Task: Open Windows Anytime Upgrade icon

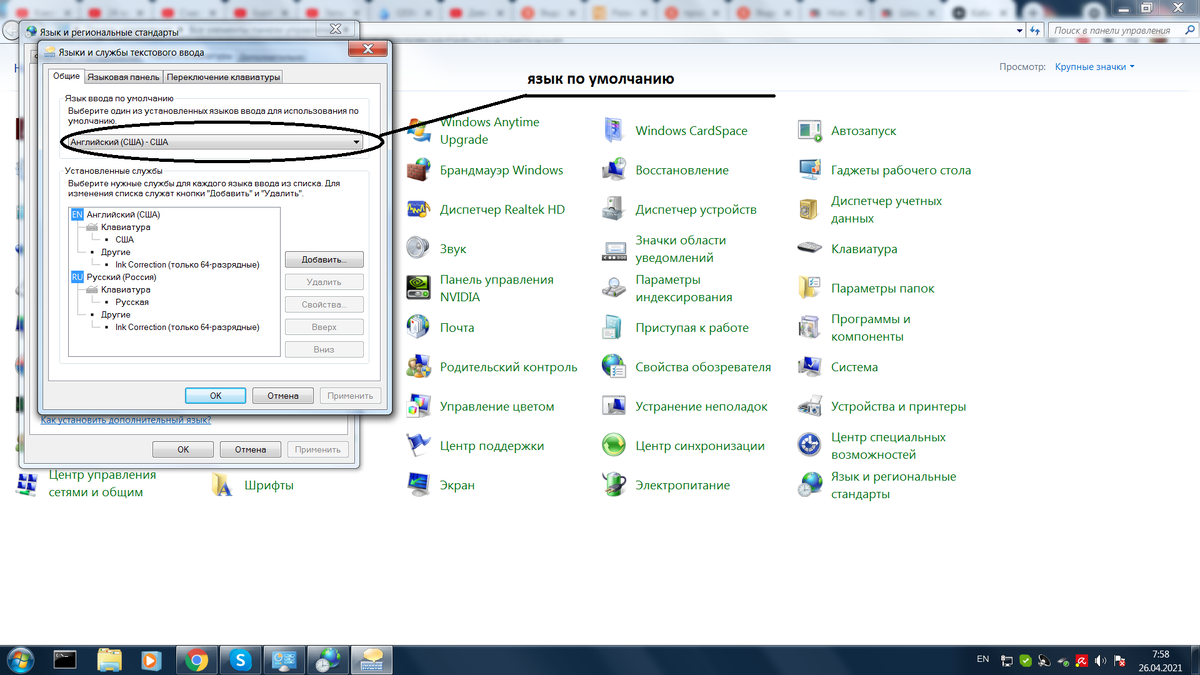Action: tap(420, 131)
